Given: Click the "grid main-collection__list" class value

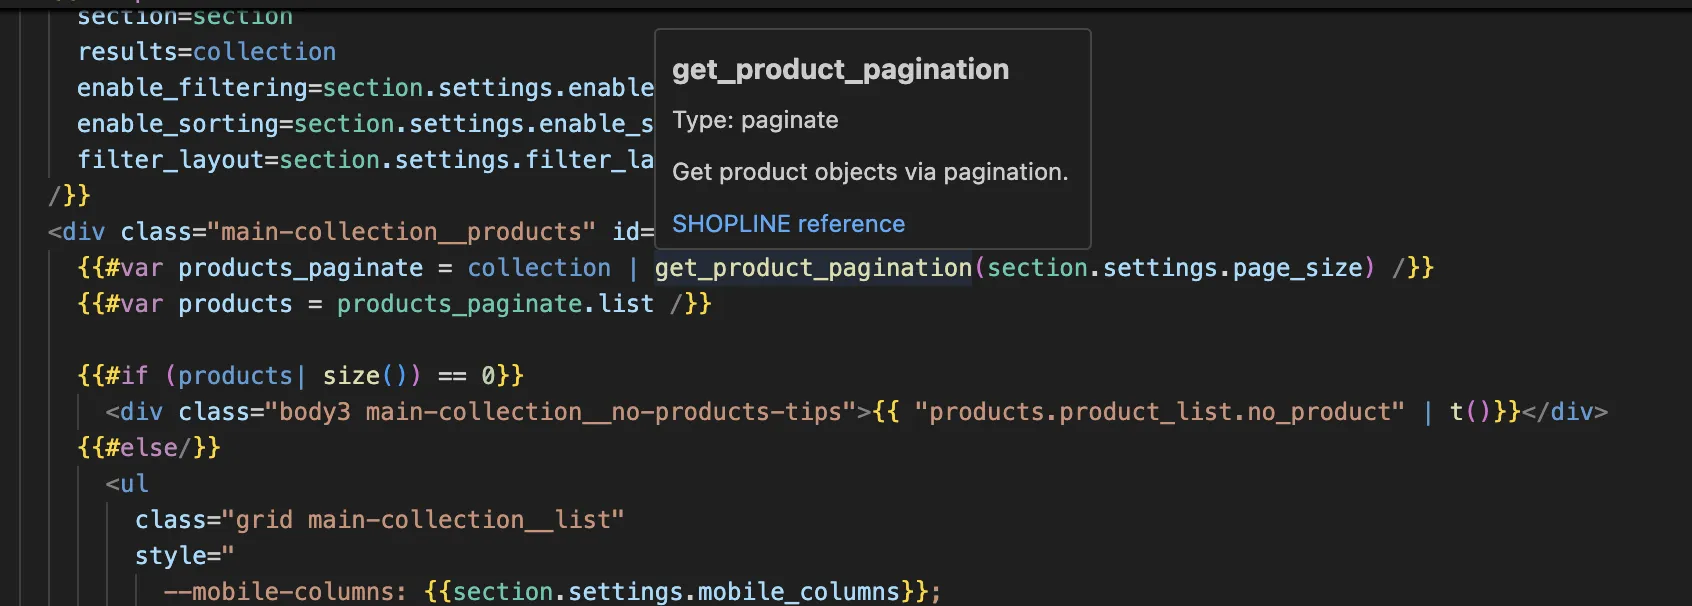Looking at the screenshot, I should [429, 520].
